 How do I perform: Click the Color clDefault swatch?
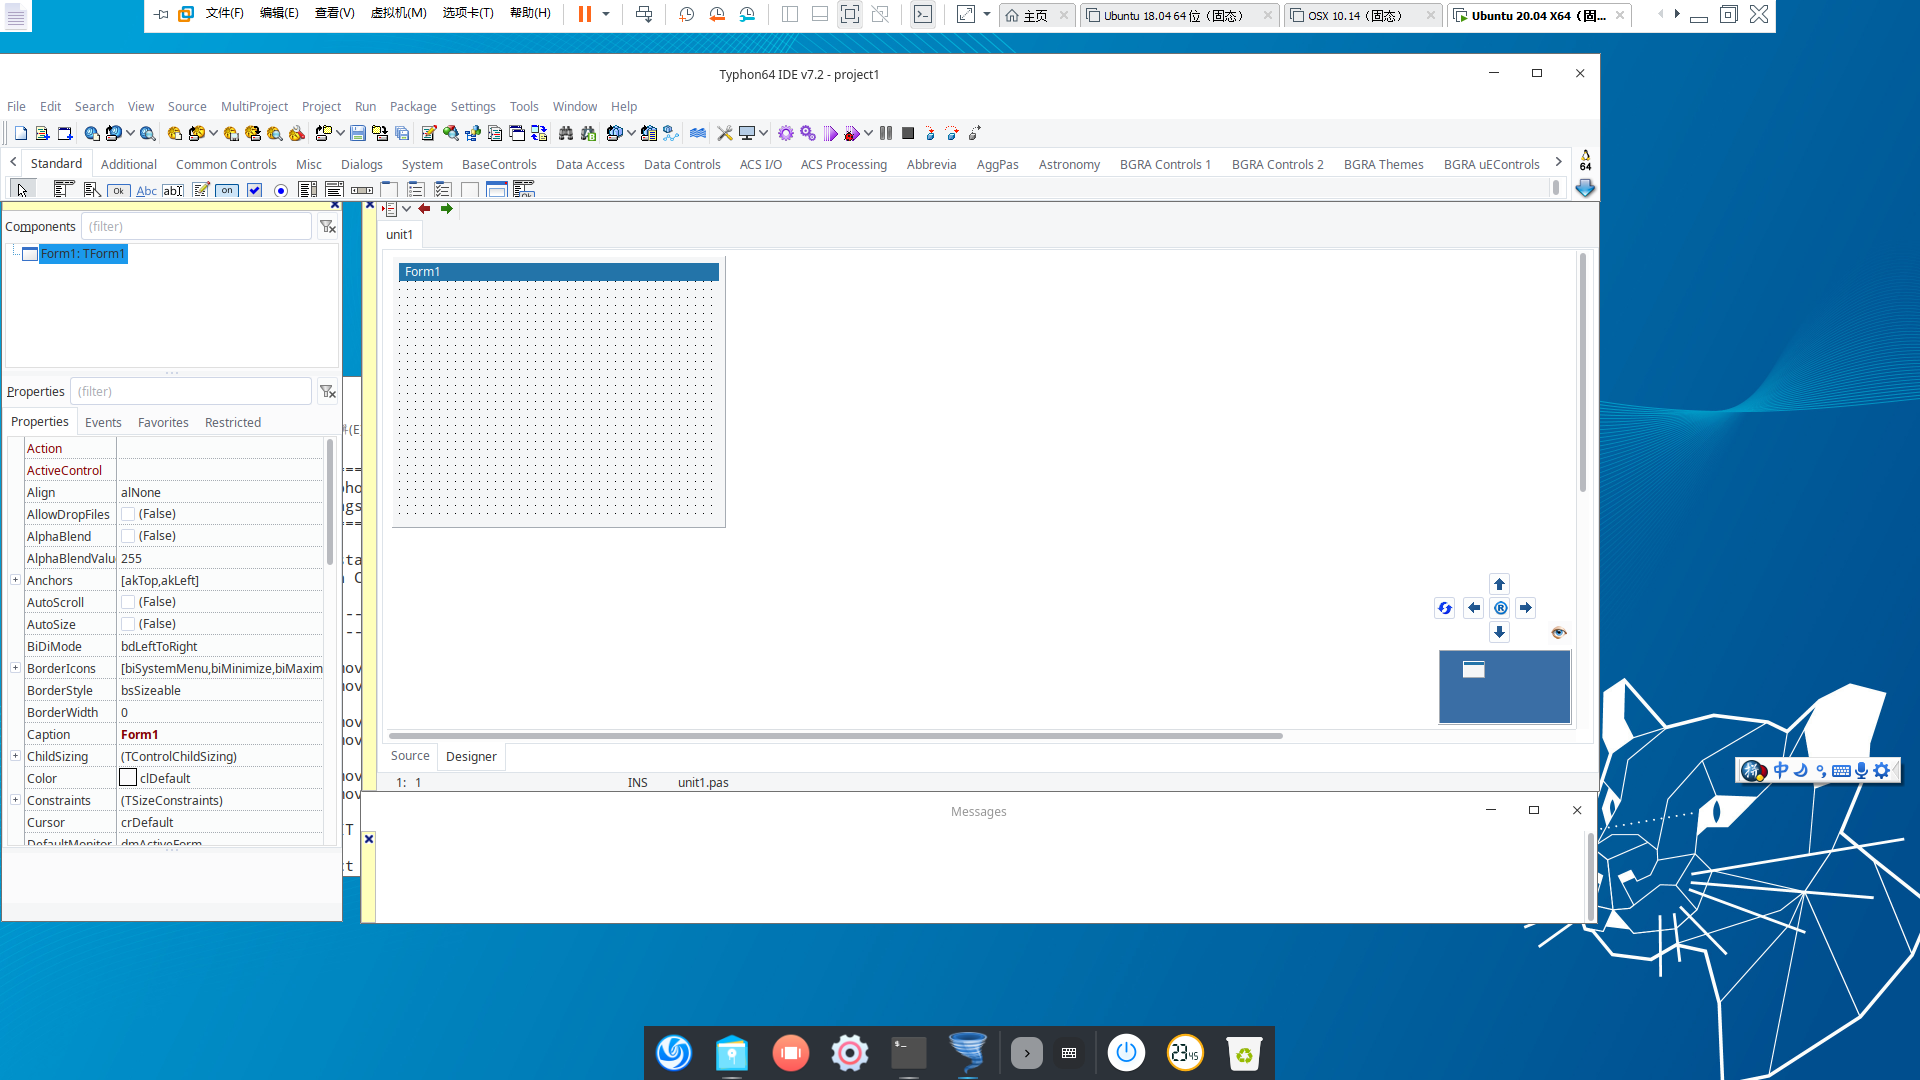coord(128,778)
